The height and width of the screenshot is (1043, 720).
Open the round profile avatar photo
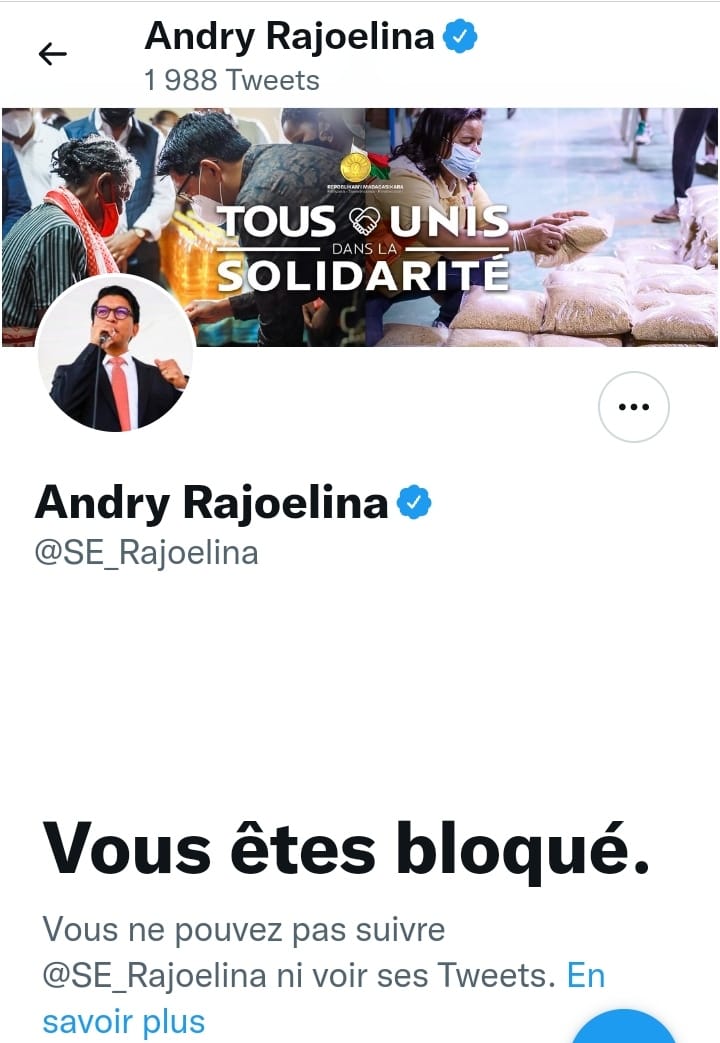(x=116, y=353)
